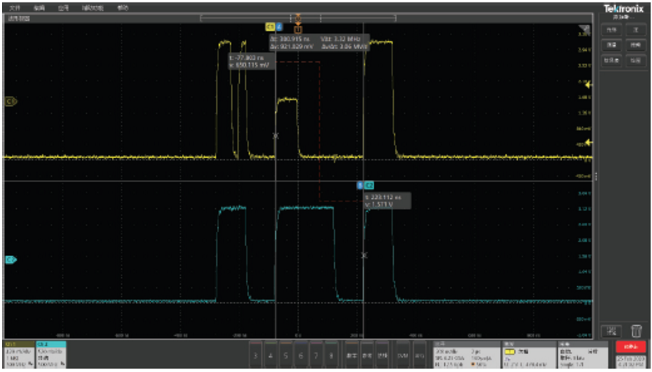Screen dimensions: 652x372
Task: Turn on channel 3
Action: (x=255, y=355)
